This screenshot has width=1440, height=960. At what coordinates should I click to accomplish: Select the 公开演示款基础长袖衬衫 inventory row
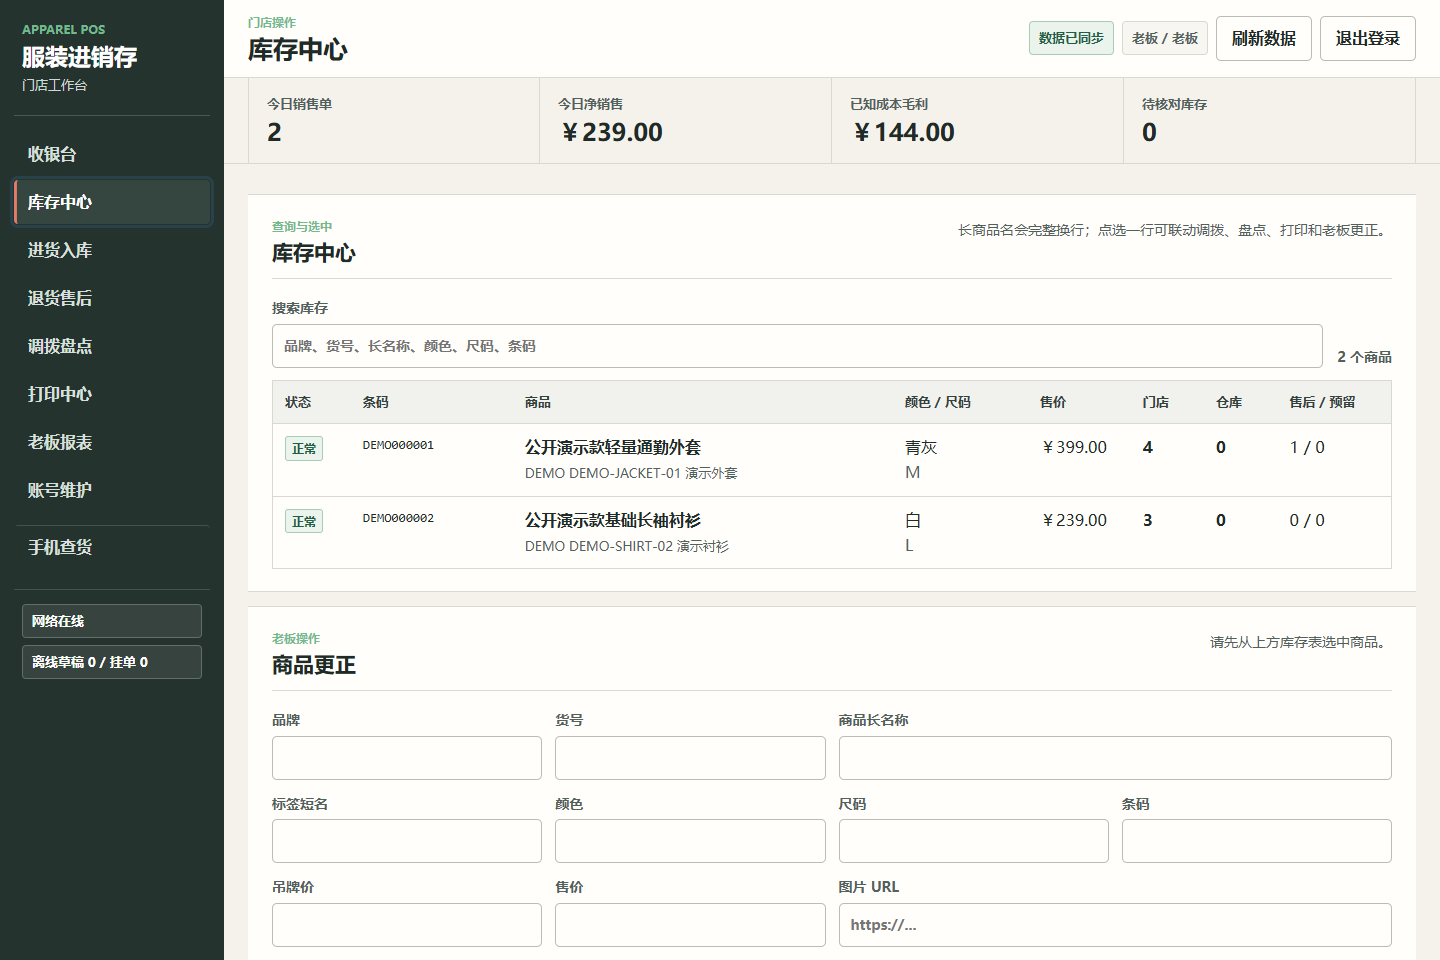[x=831, y=533]
